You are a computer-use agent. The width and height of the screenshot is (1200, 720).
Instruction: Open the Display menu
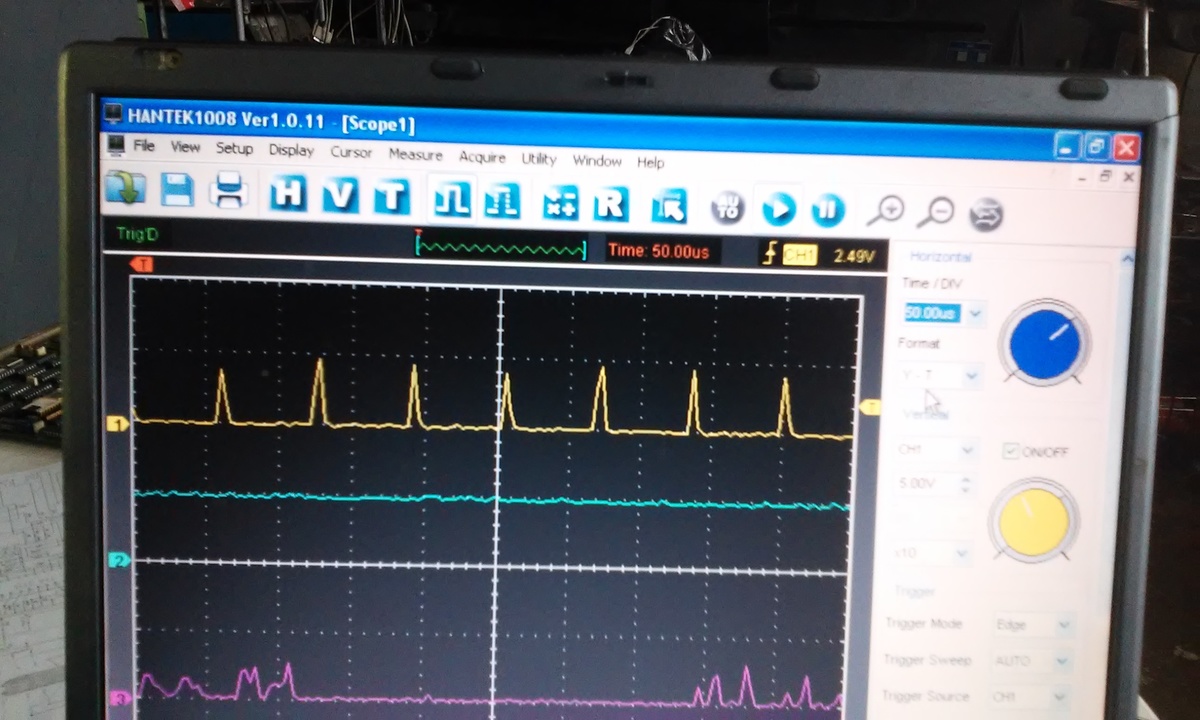[x=291, y=150]
